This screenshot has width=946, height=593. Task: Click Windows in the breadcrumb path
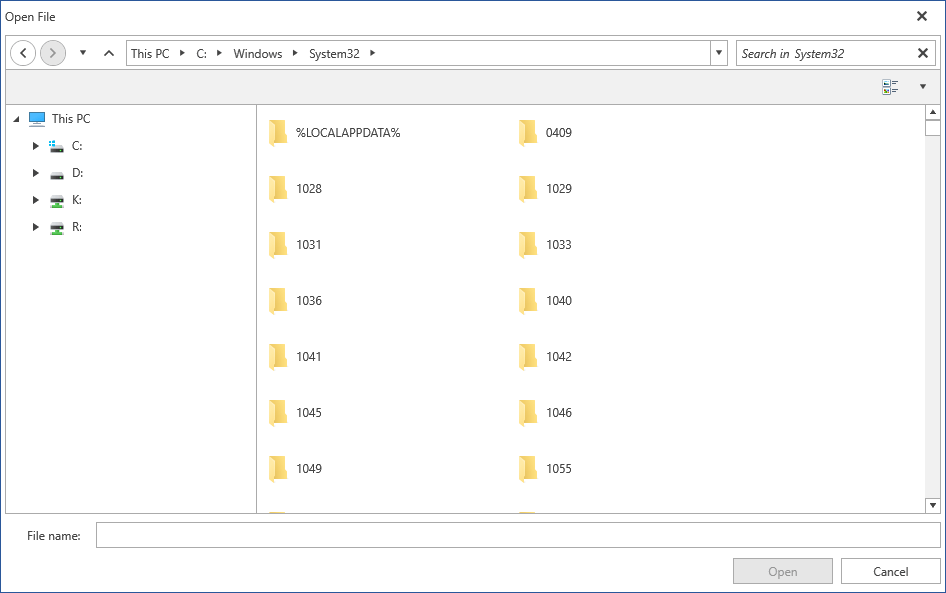click(256, 53)
